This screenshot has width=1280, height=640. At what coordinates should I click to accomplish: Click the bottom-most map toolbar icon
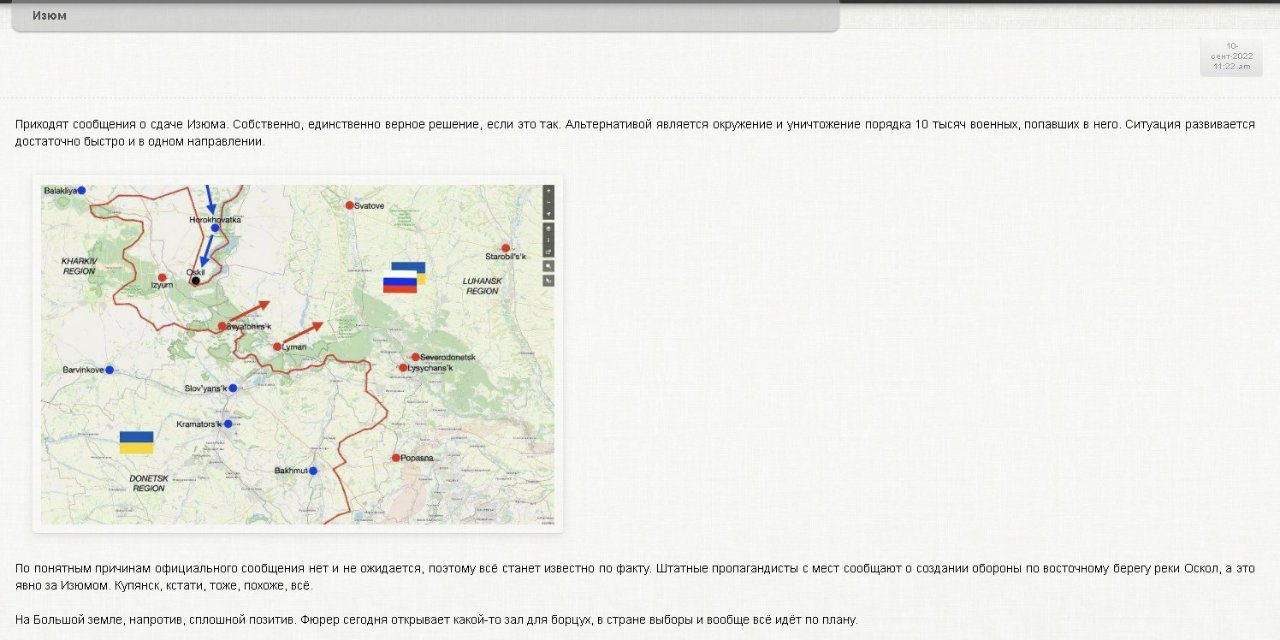tap(548, 281)
